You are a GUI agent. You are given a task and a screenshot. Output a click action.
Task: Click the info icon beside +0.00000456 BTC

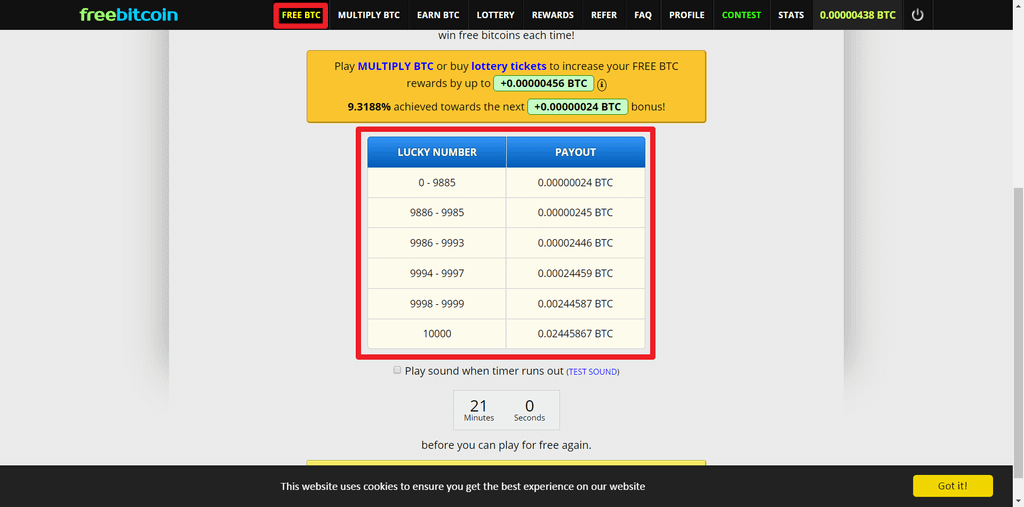(602, 84)
